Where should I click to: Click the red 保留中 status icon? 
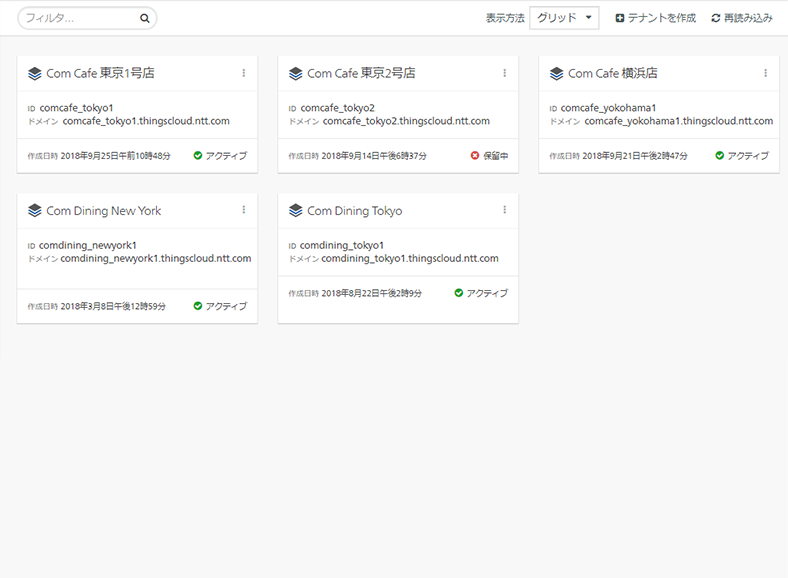coord(475,155)
